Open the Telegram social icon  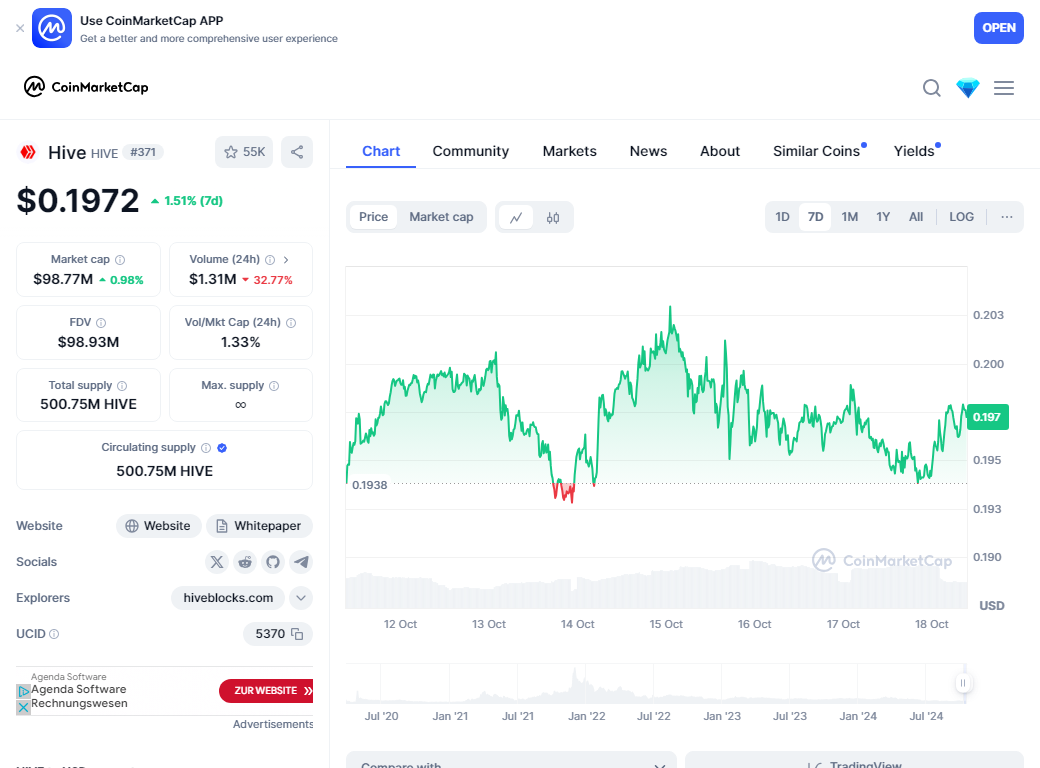[301, 562]
